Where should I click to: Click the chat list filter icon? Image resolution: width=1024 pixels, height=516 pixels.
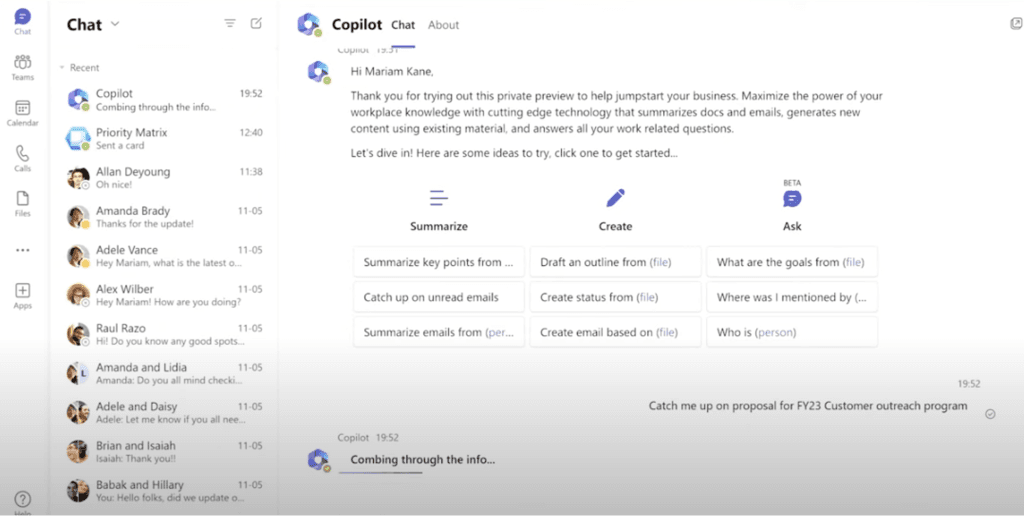(230, 24)
